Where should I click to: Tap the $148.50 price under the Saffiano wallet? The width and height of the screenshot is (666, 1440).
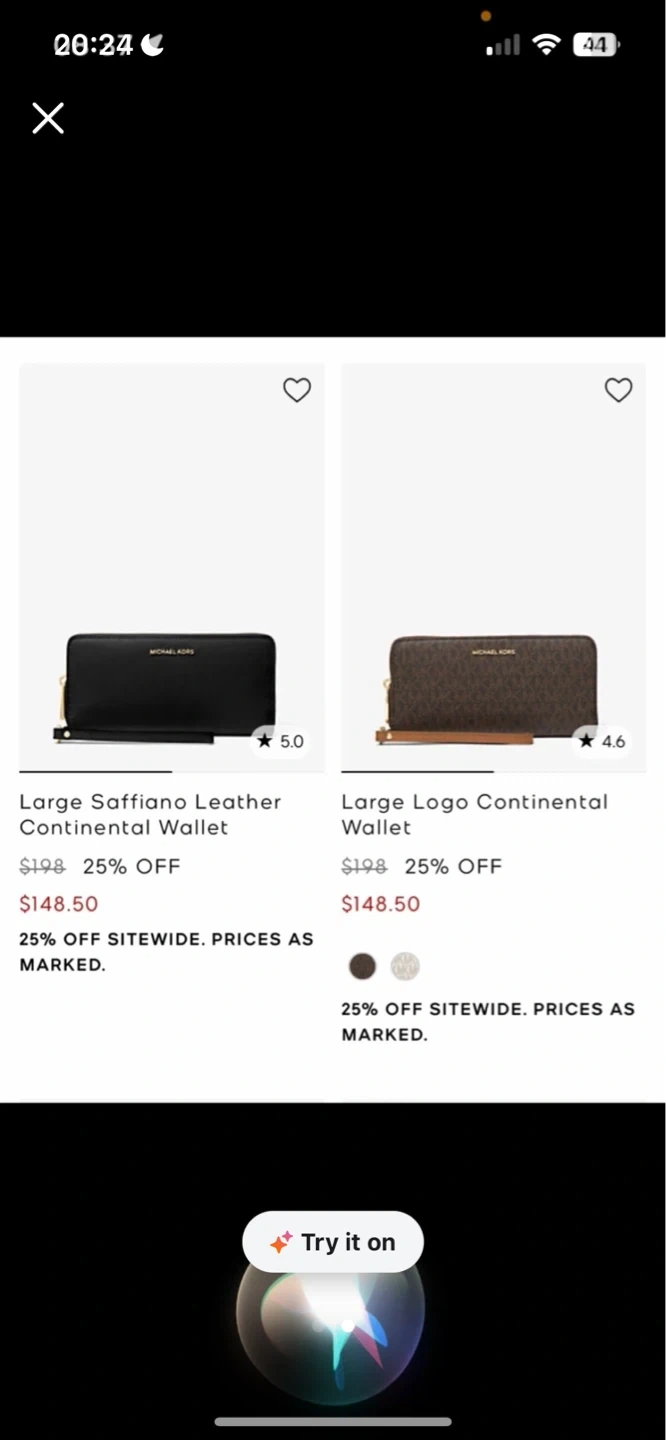(59, 904)
